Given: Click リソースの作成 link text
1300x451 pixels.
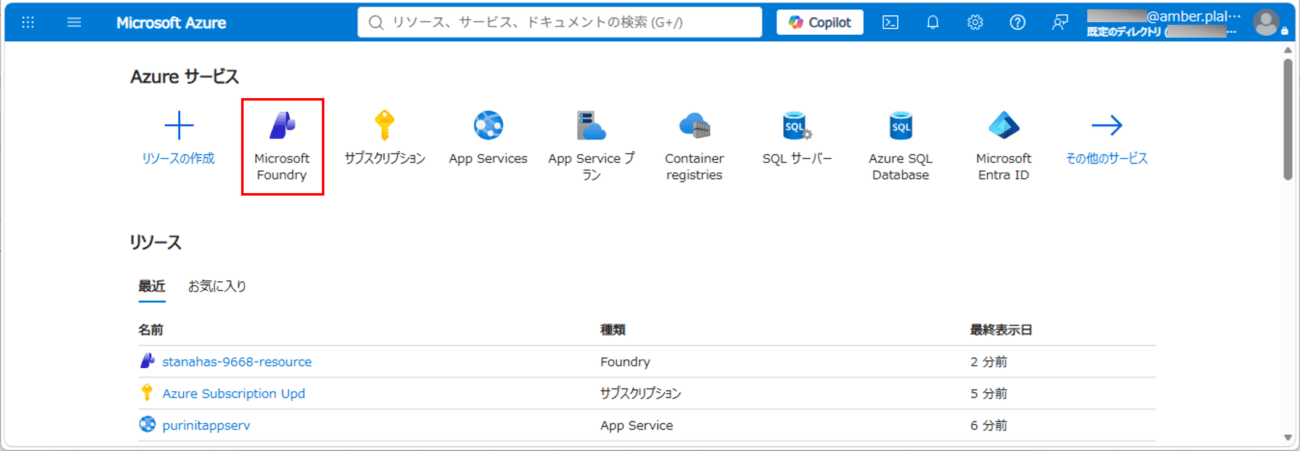Looking at the screenshot, I should pos(178,158).
